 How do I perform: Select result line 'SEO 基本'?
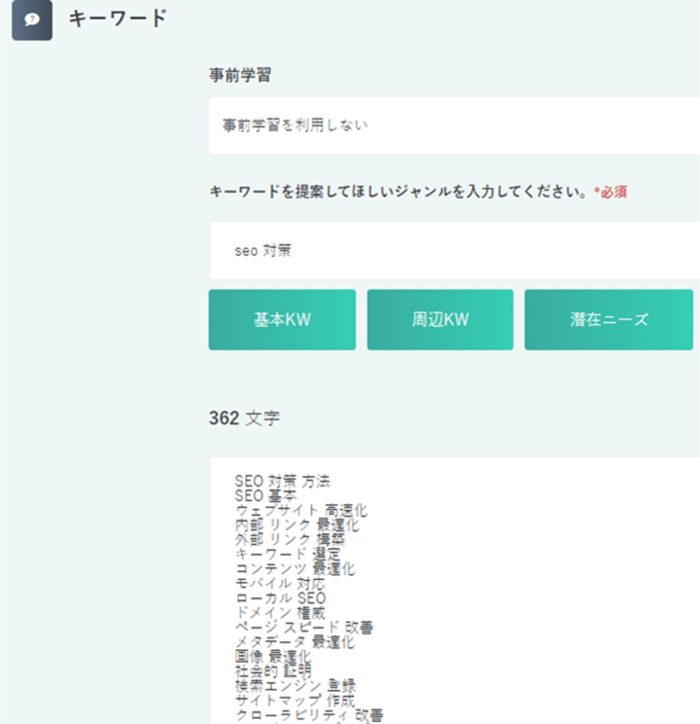click(x=266, y=496)
